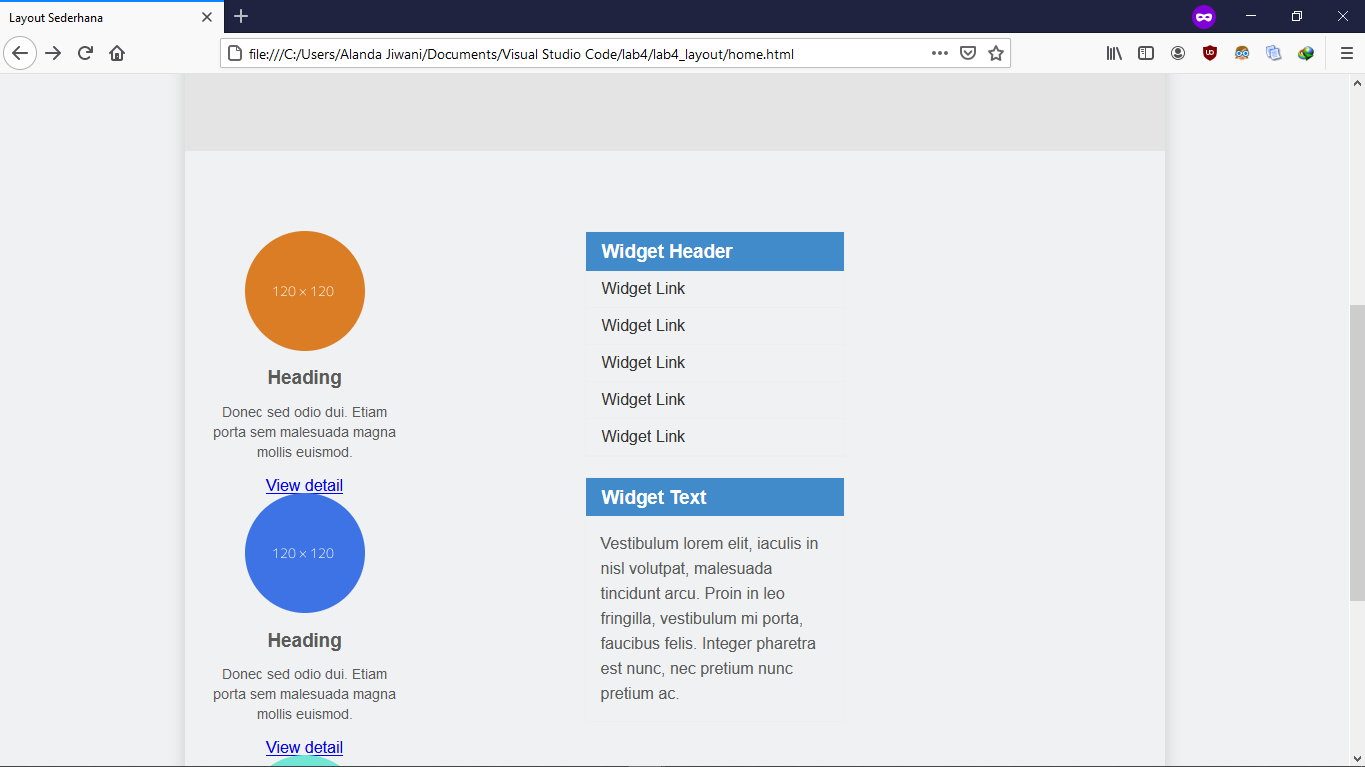Click the Heading under the orange circle
1365x767 pixels.
coord(305,377)
